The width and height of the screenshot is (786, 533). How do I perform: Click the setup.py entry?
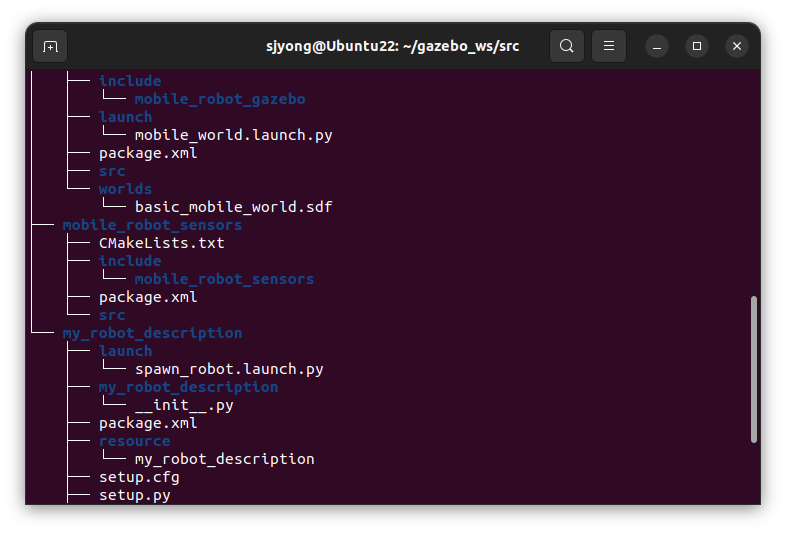pos(134,495)
